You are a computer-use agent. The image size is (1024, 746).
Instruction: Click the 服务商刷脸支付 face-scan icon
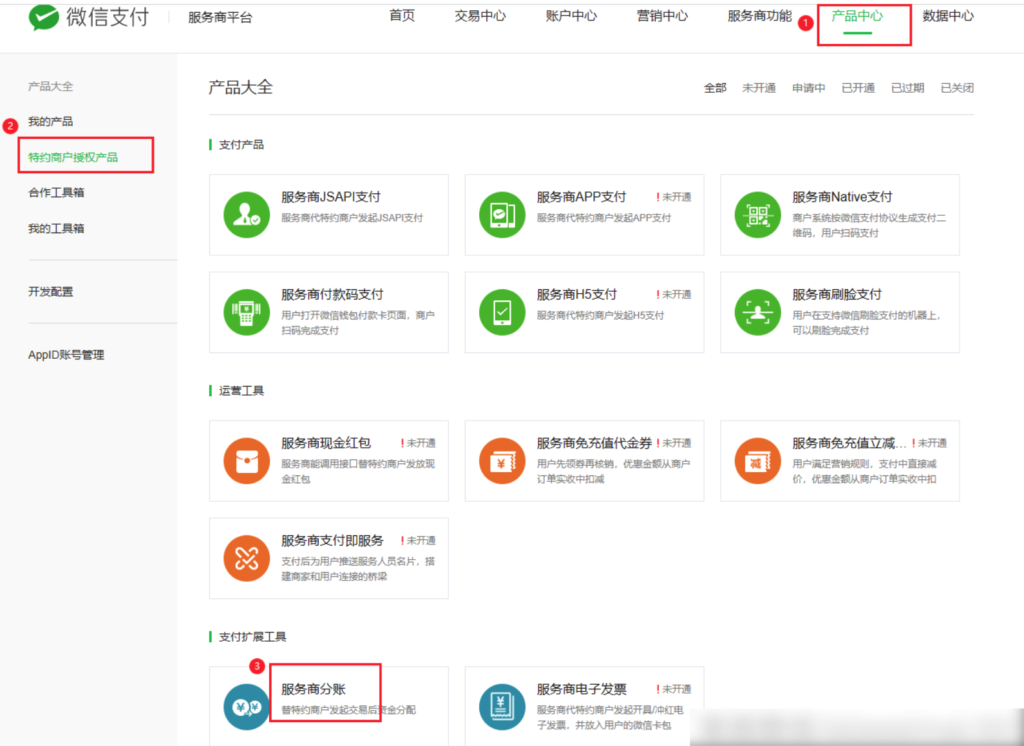coord(757,311)
